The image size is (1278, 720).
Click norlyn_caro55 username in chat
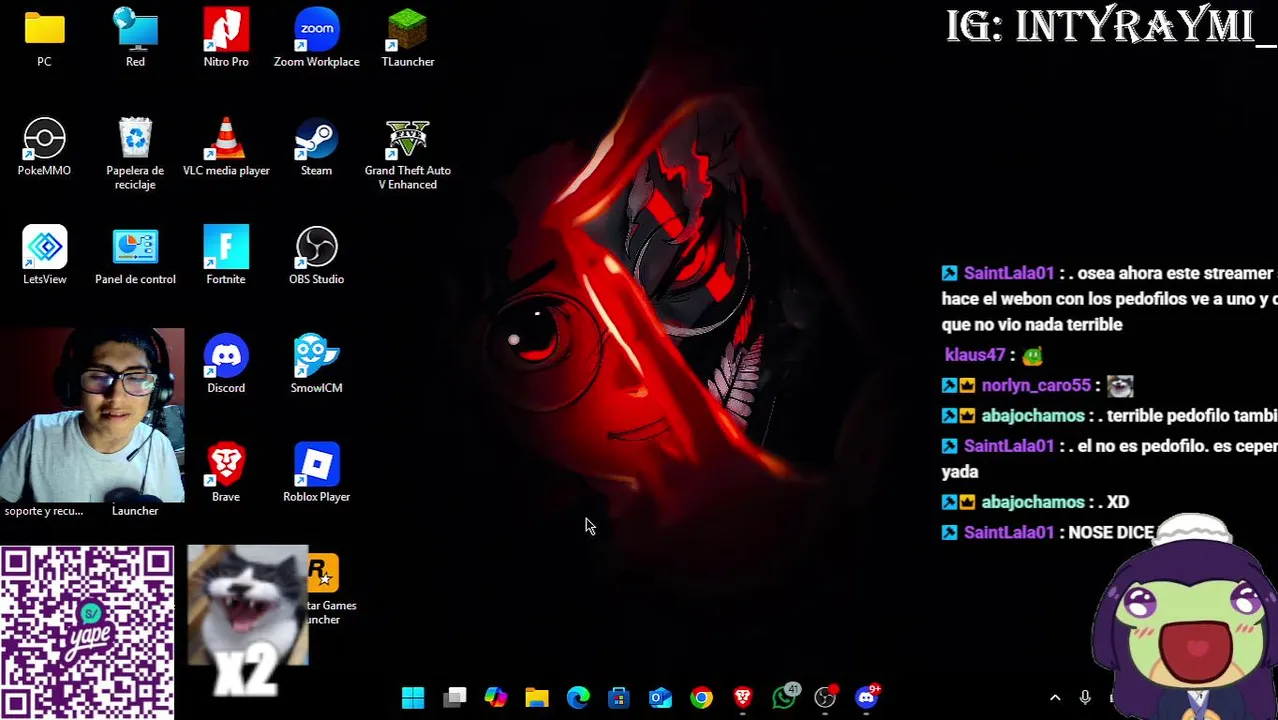coord(1036,385)
